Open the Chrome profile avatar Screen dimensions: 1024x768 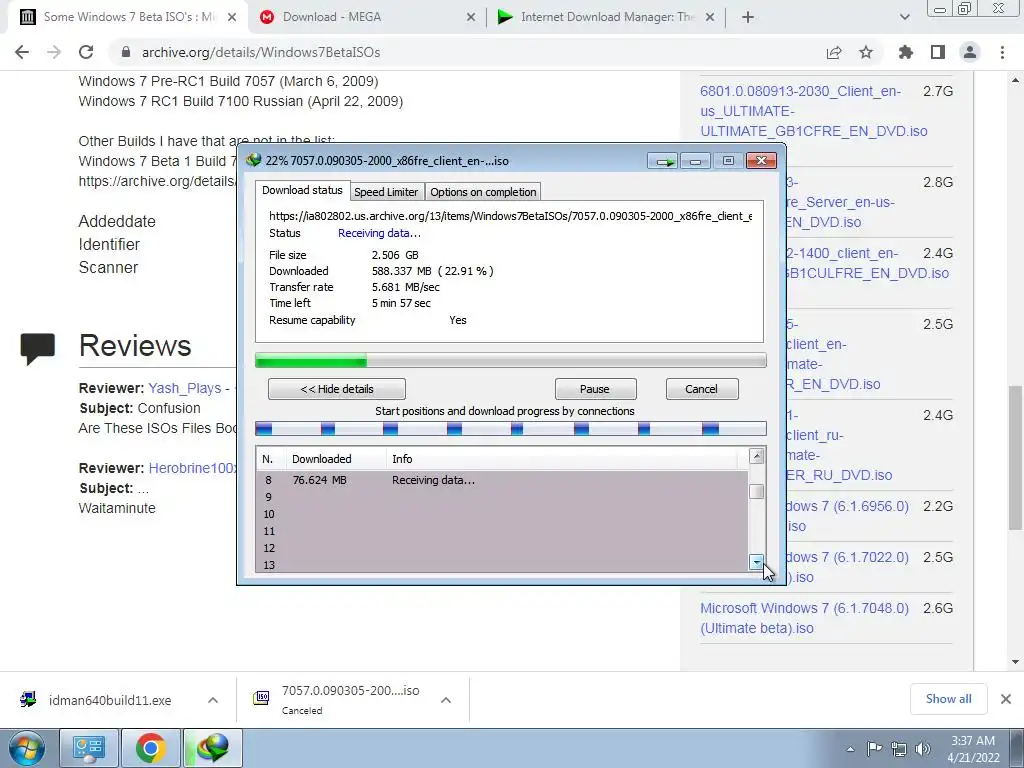(970, 52)
